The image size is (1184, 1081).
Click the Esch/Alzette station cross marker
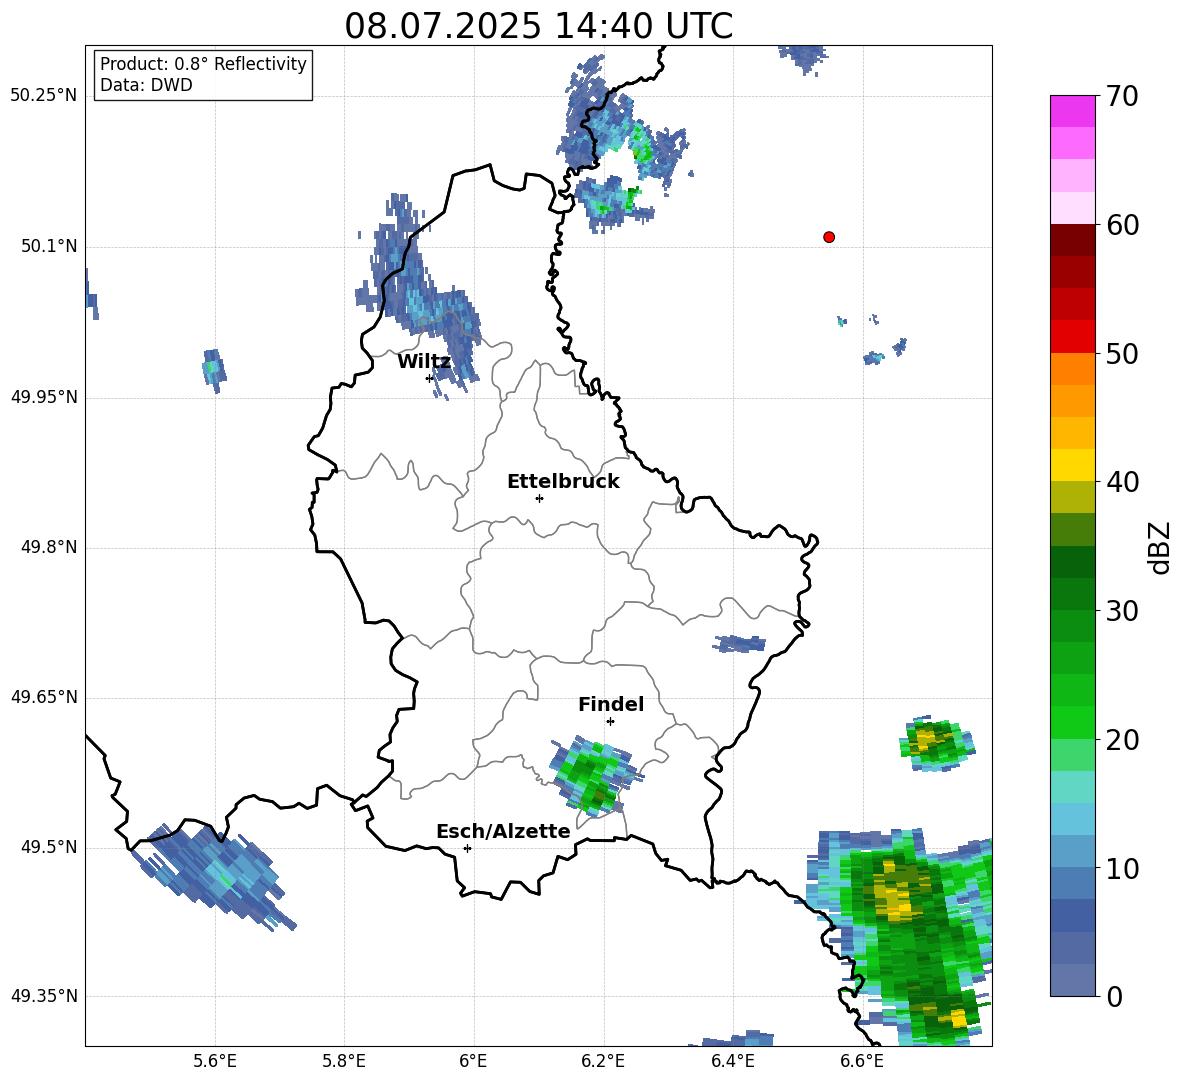[x=467, y=848]
